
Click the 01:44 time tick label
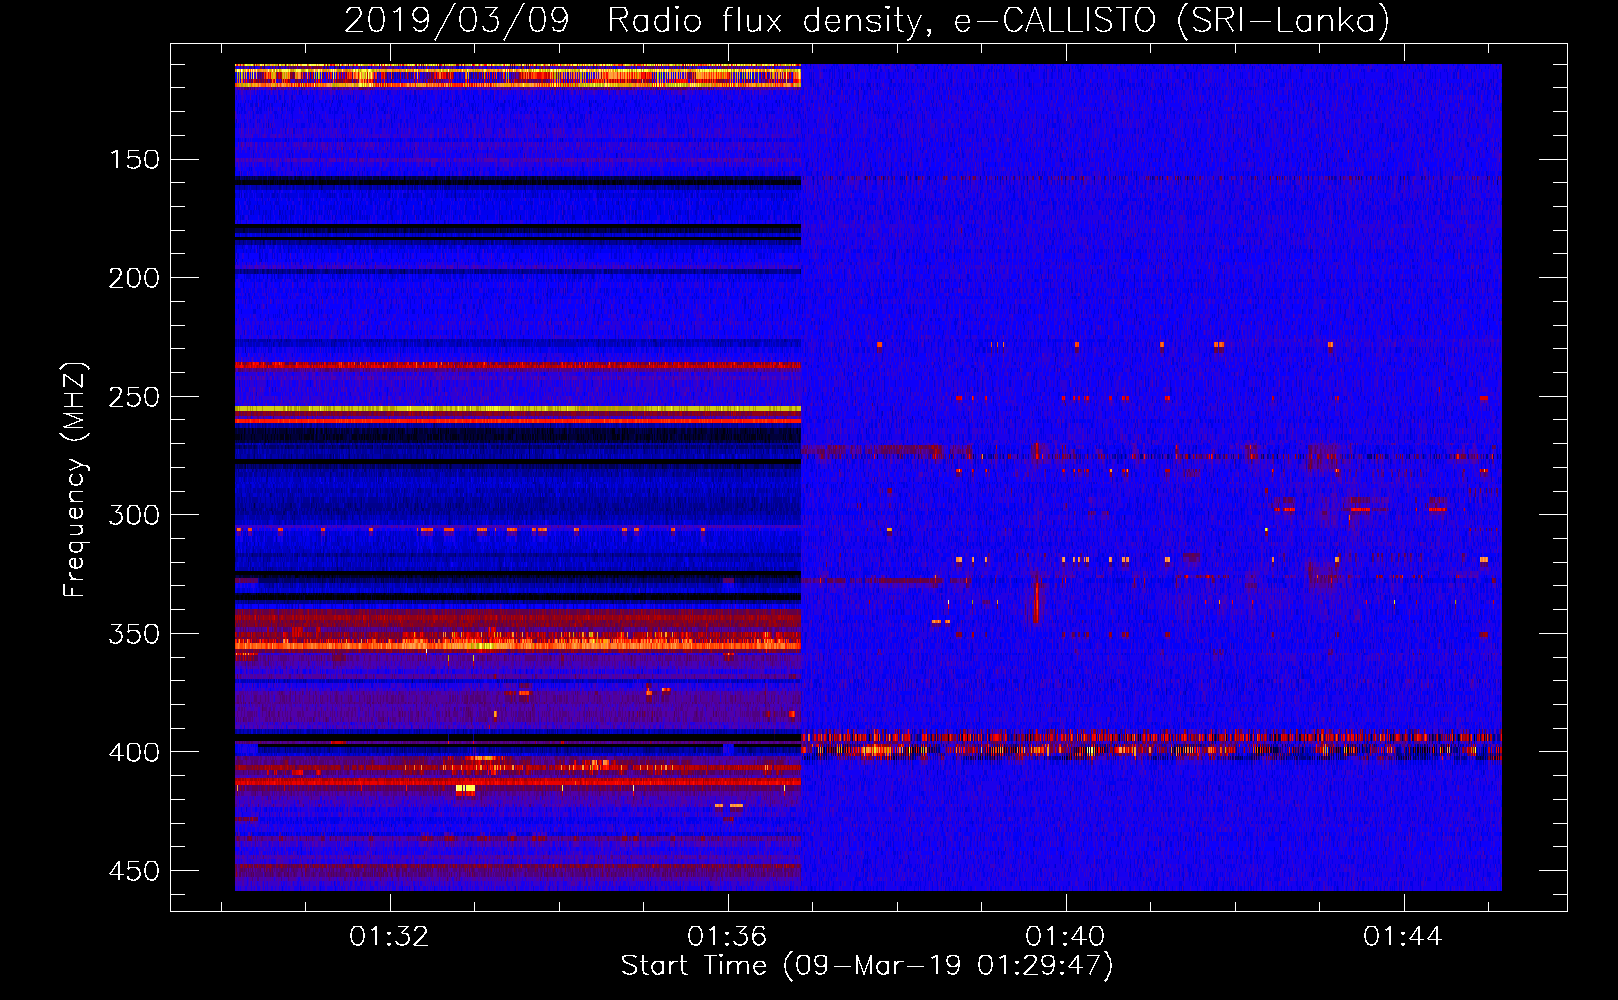coord(1403,936)
